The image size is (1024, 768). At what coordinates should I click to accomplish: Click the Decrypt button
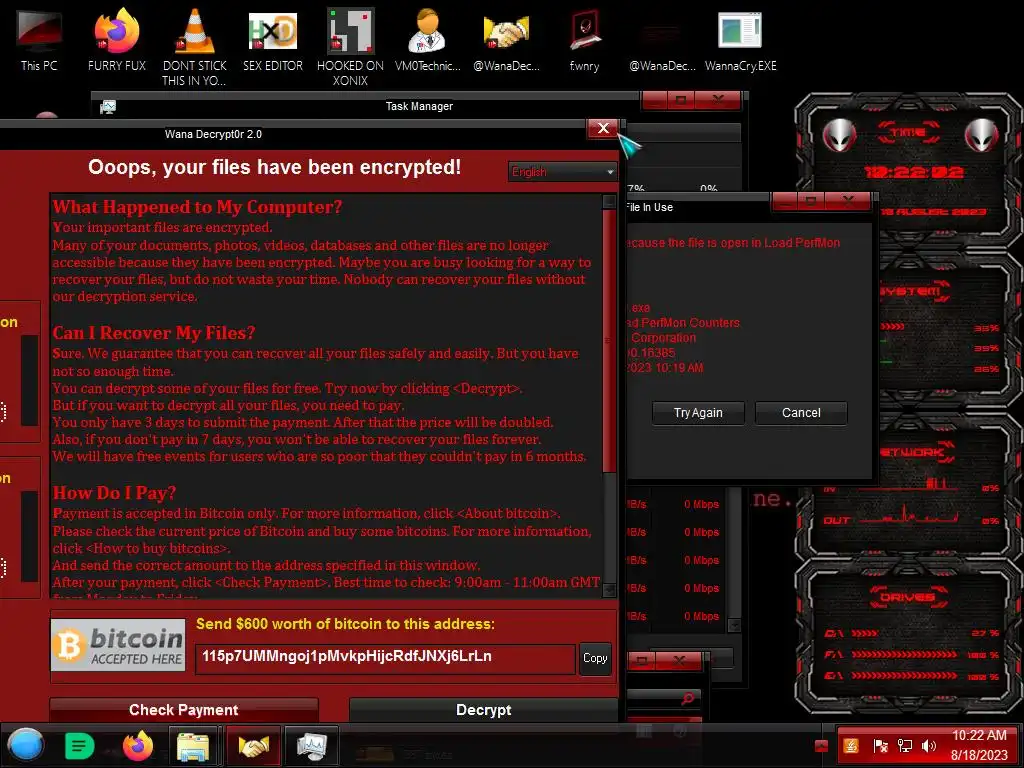483,710
